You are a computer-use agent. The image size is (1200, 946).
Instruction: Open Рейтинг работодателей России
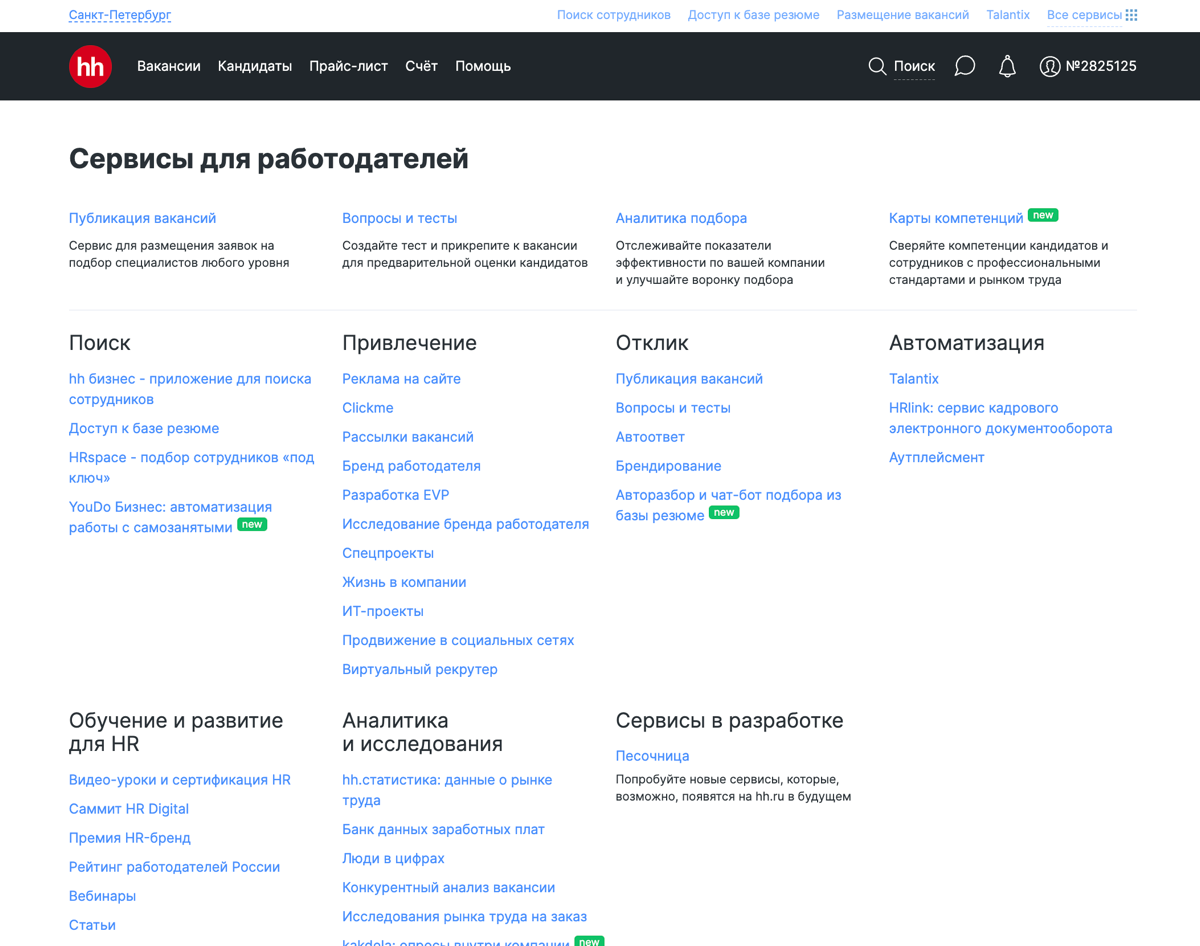(174, 867)
